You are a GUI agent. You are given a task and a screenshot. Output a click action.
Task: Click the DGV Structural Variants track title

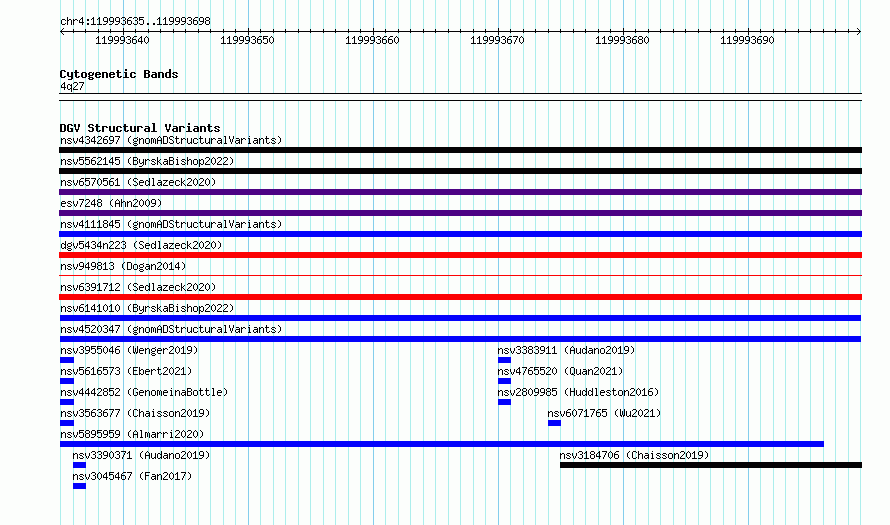(x=140, y=128)
